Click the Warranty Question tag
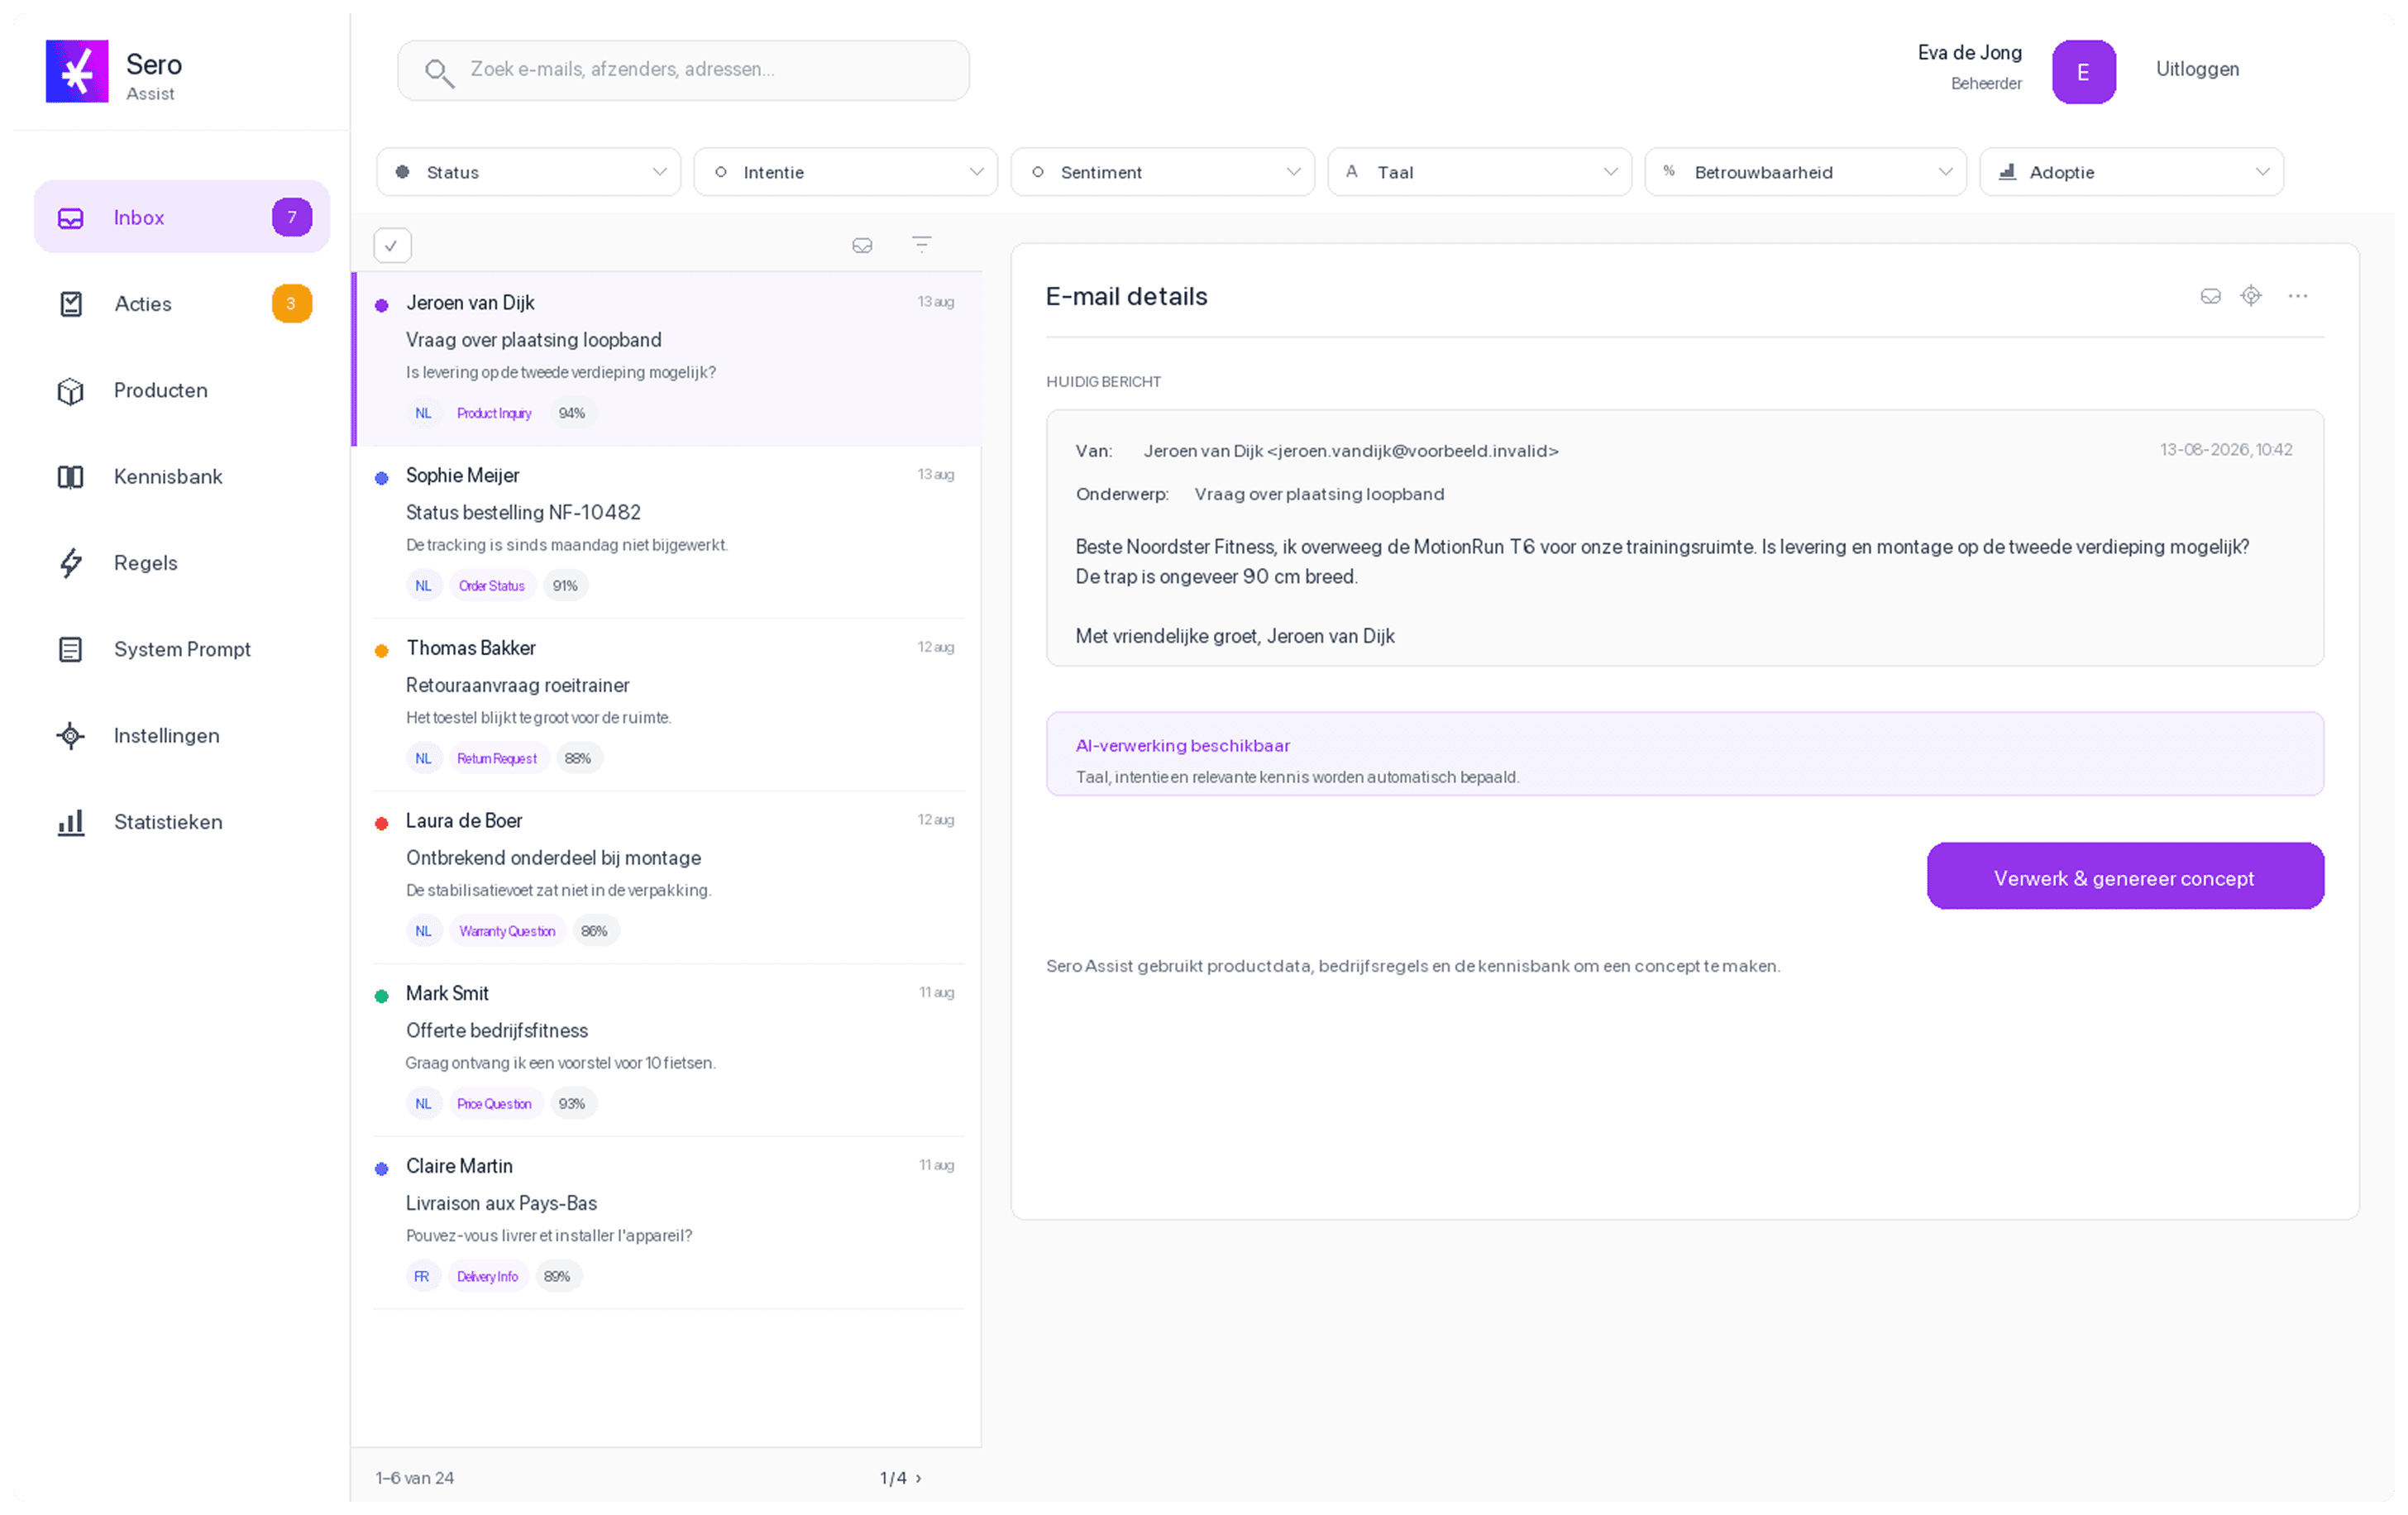Viewport: 2408px width, 1515px height. pos(507,932)
